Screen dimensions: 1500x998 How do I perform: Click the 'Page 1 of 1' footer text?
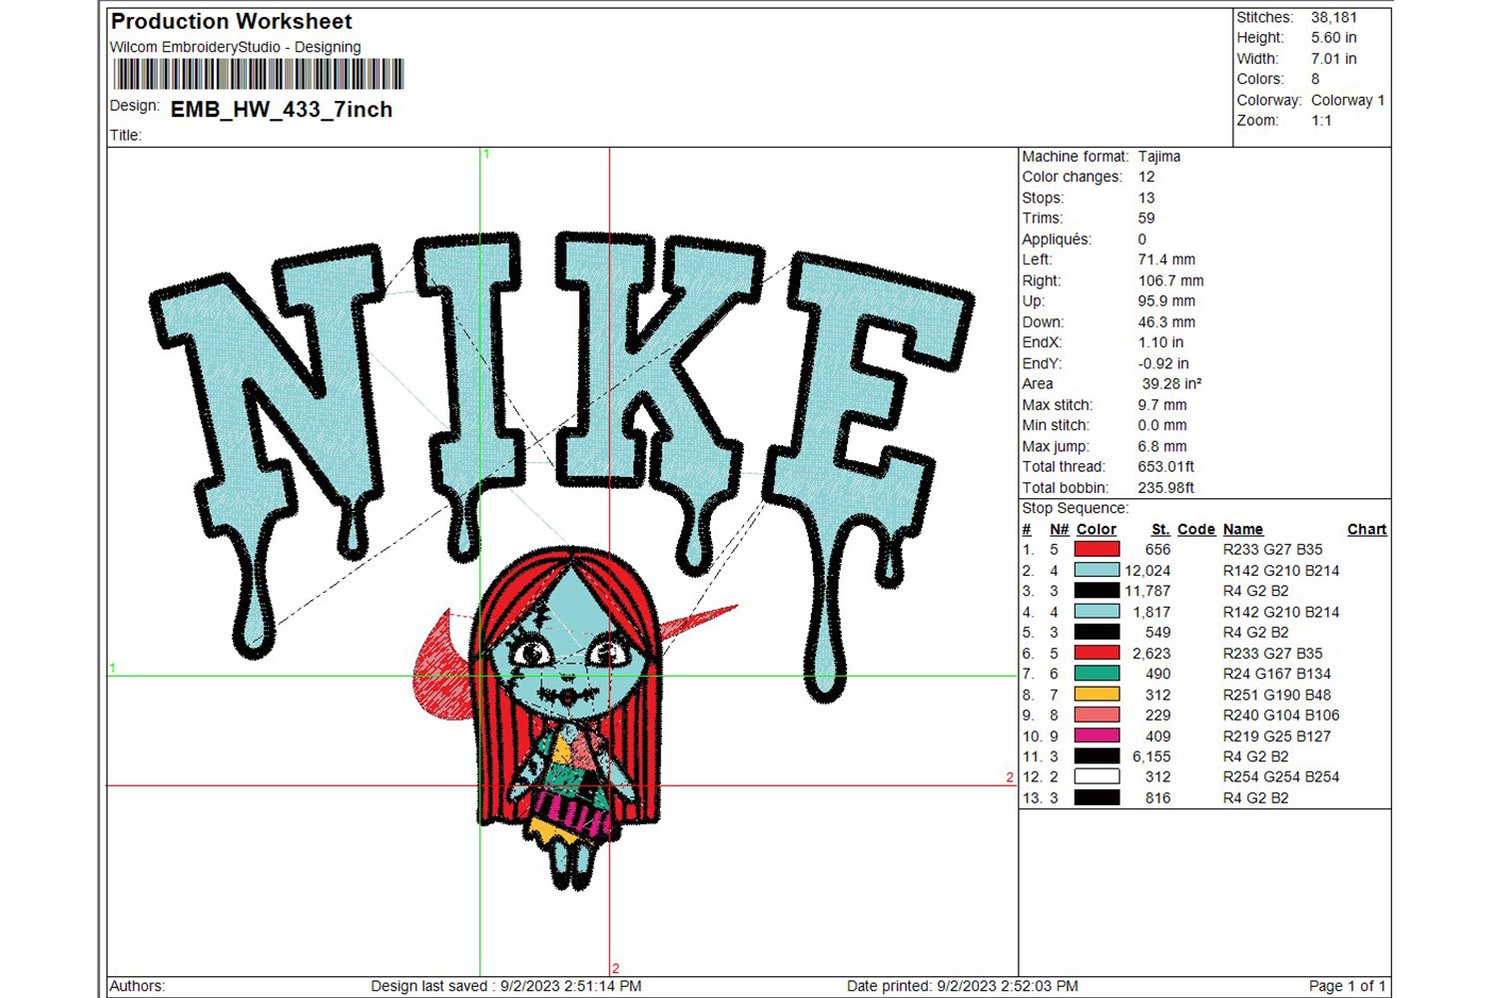click(x=1347, y=986)
